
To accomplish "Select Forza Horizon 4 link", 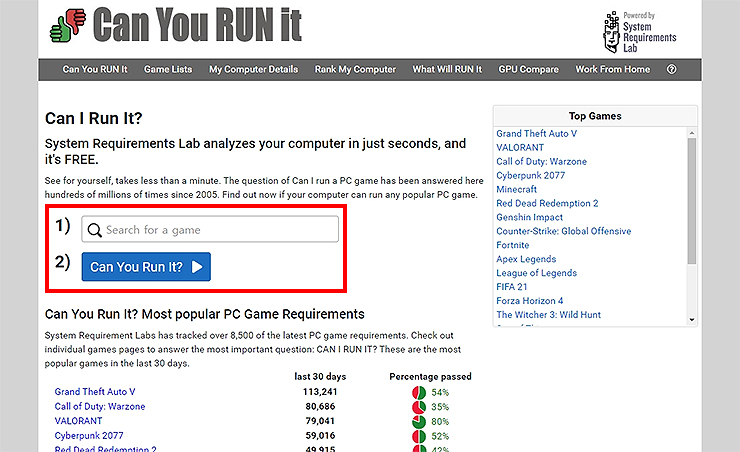I will click(530, 301).
